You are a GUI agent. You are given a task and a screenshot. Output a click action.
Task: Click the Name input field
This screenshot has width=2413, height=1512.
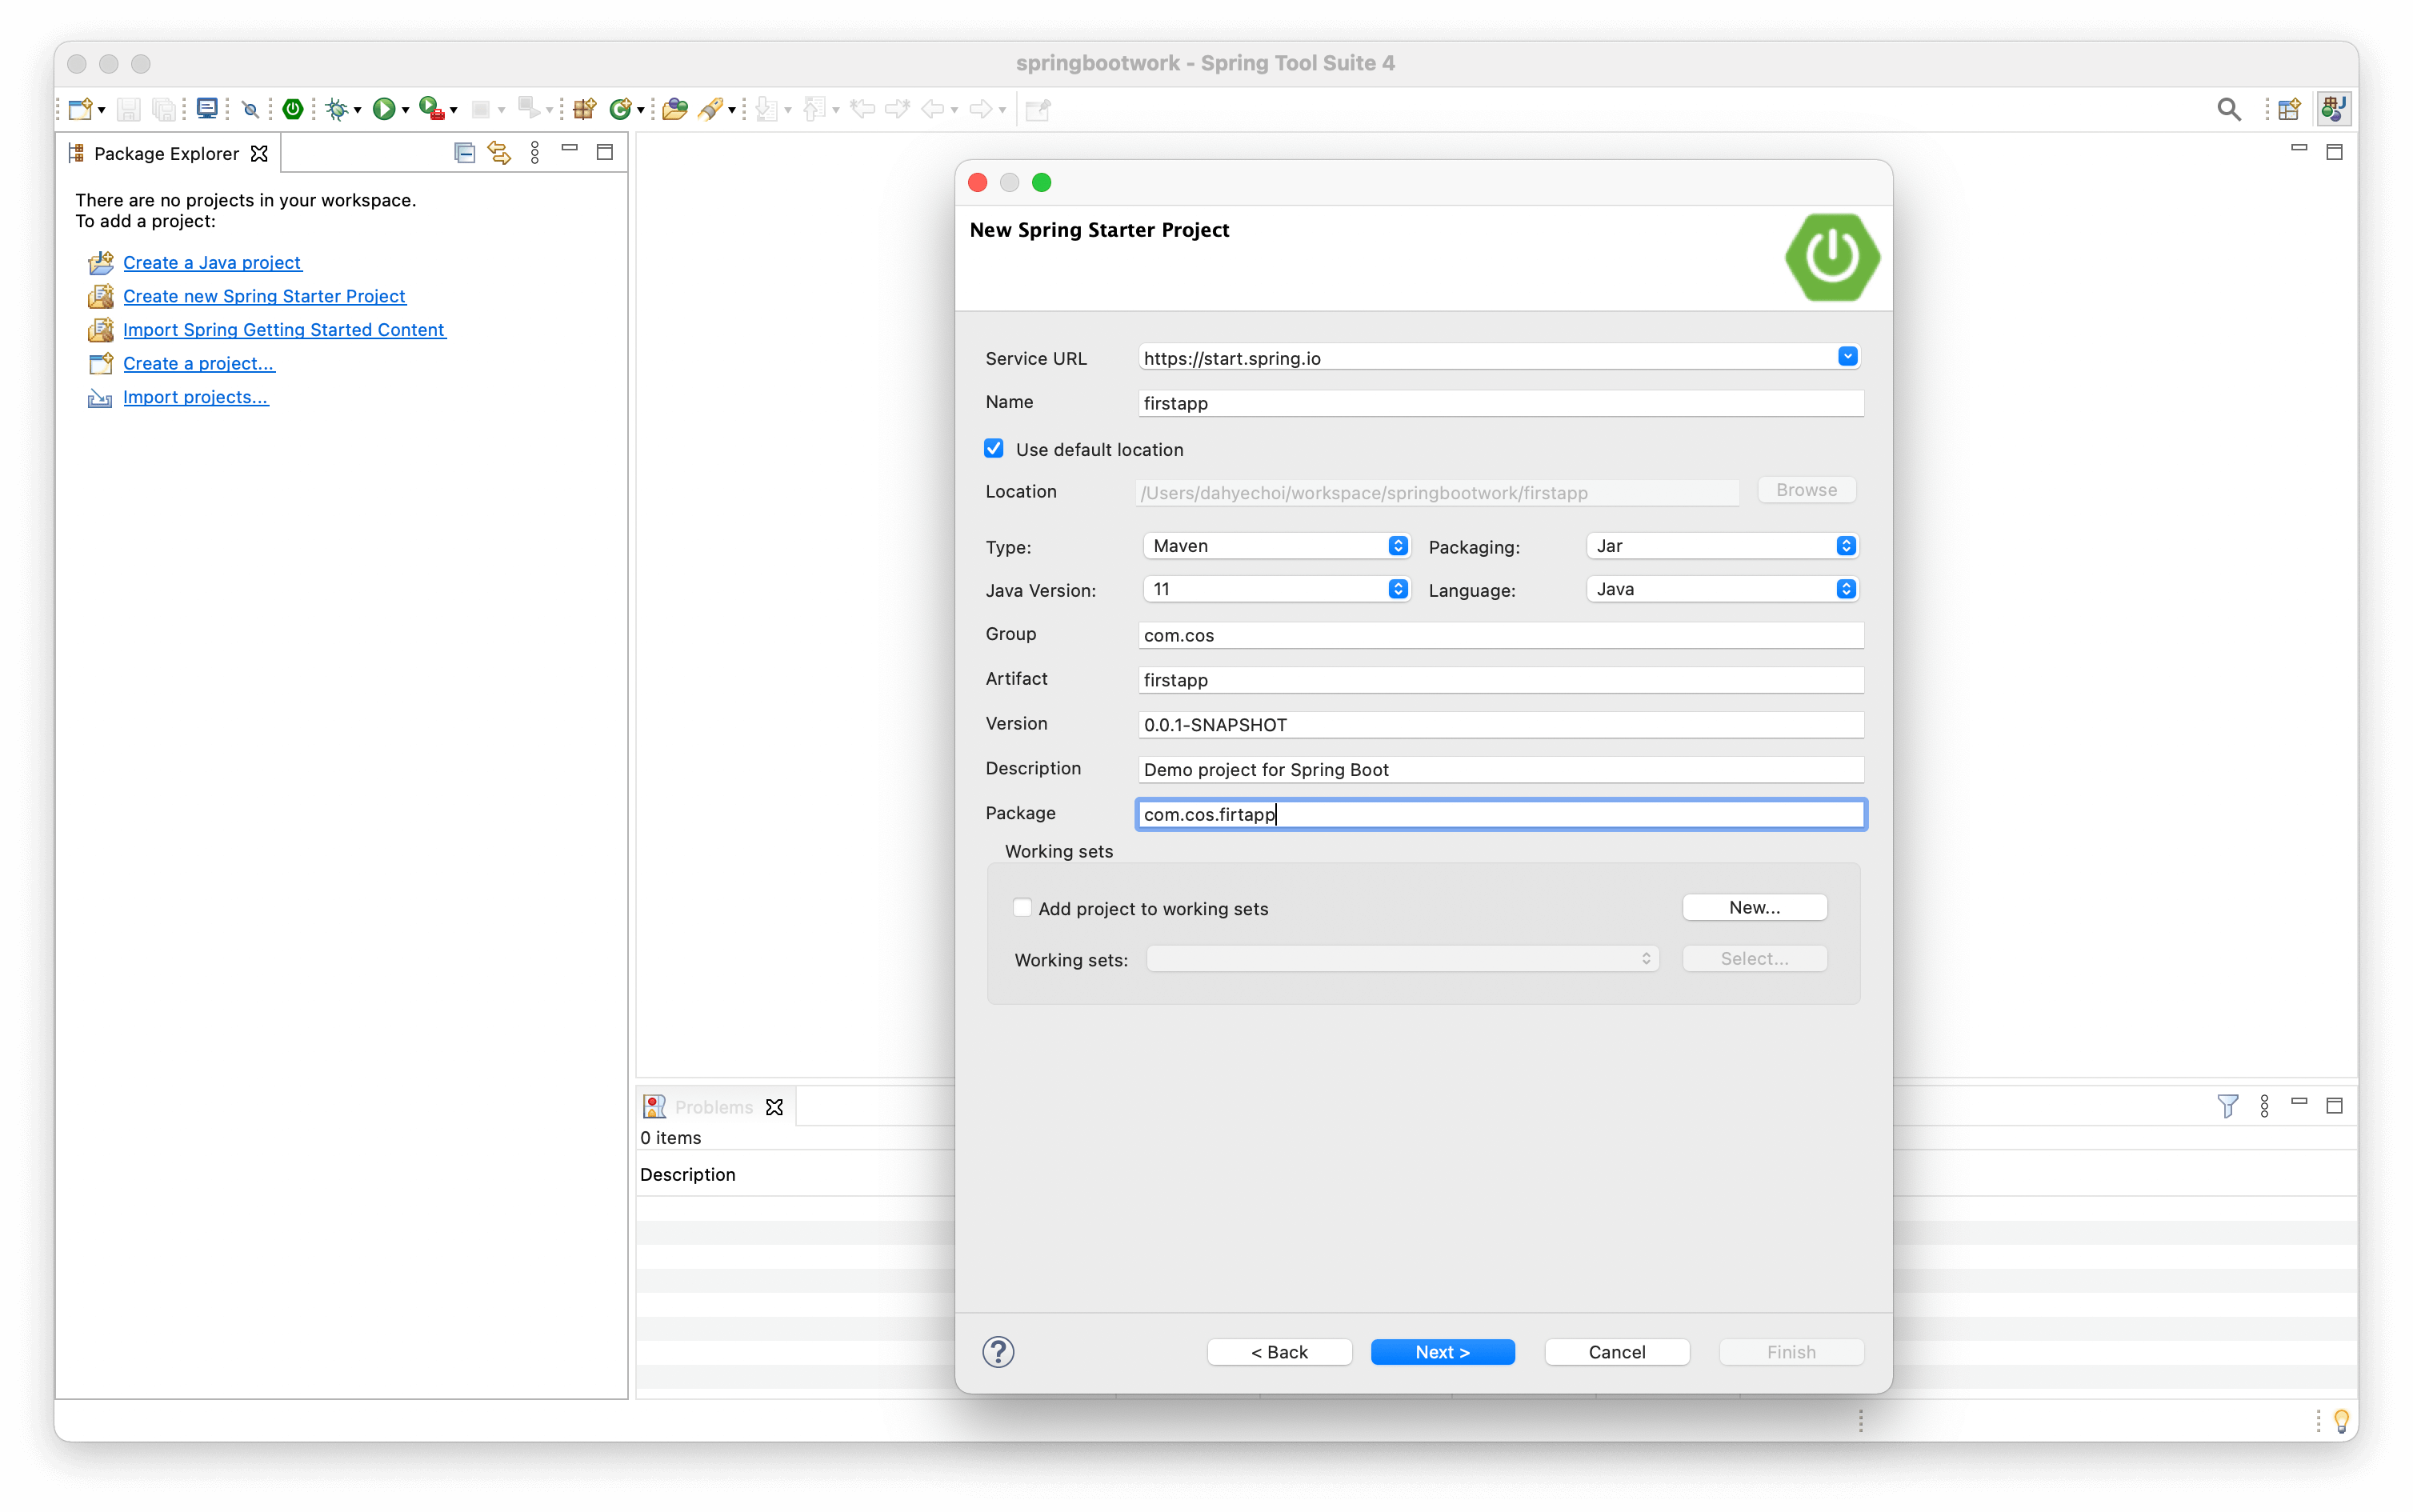coord(1501,403)
